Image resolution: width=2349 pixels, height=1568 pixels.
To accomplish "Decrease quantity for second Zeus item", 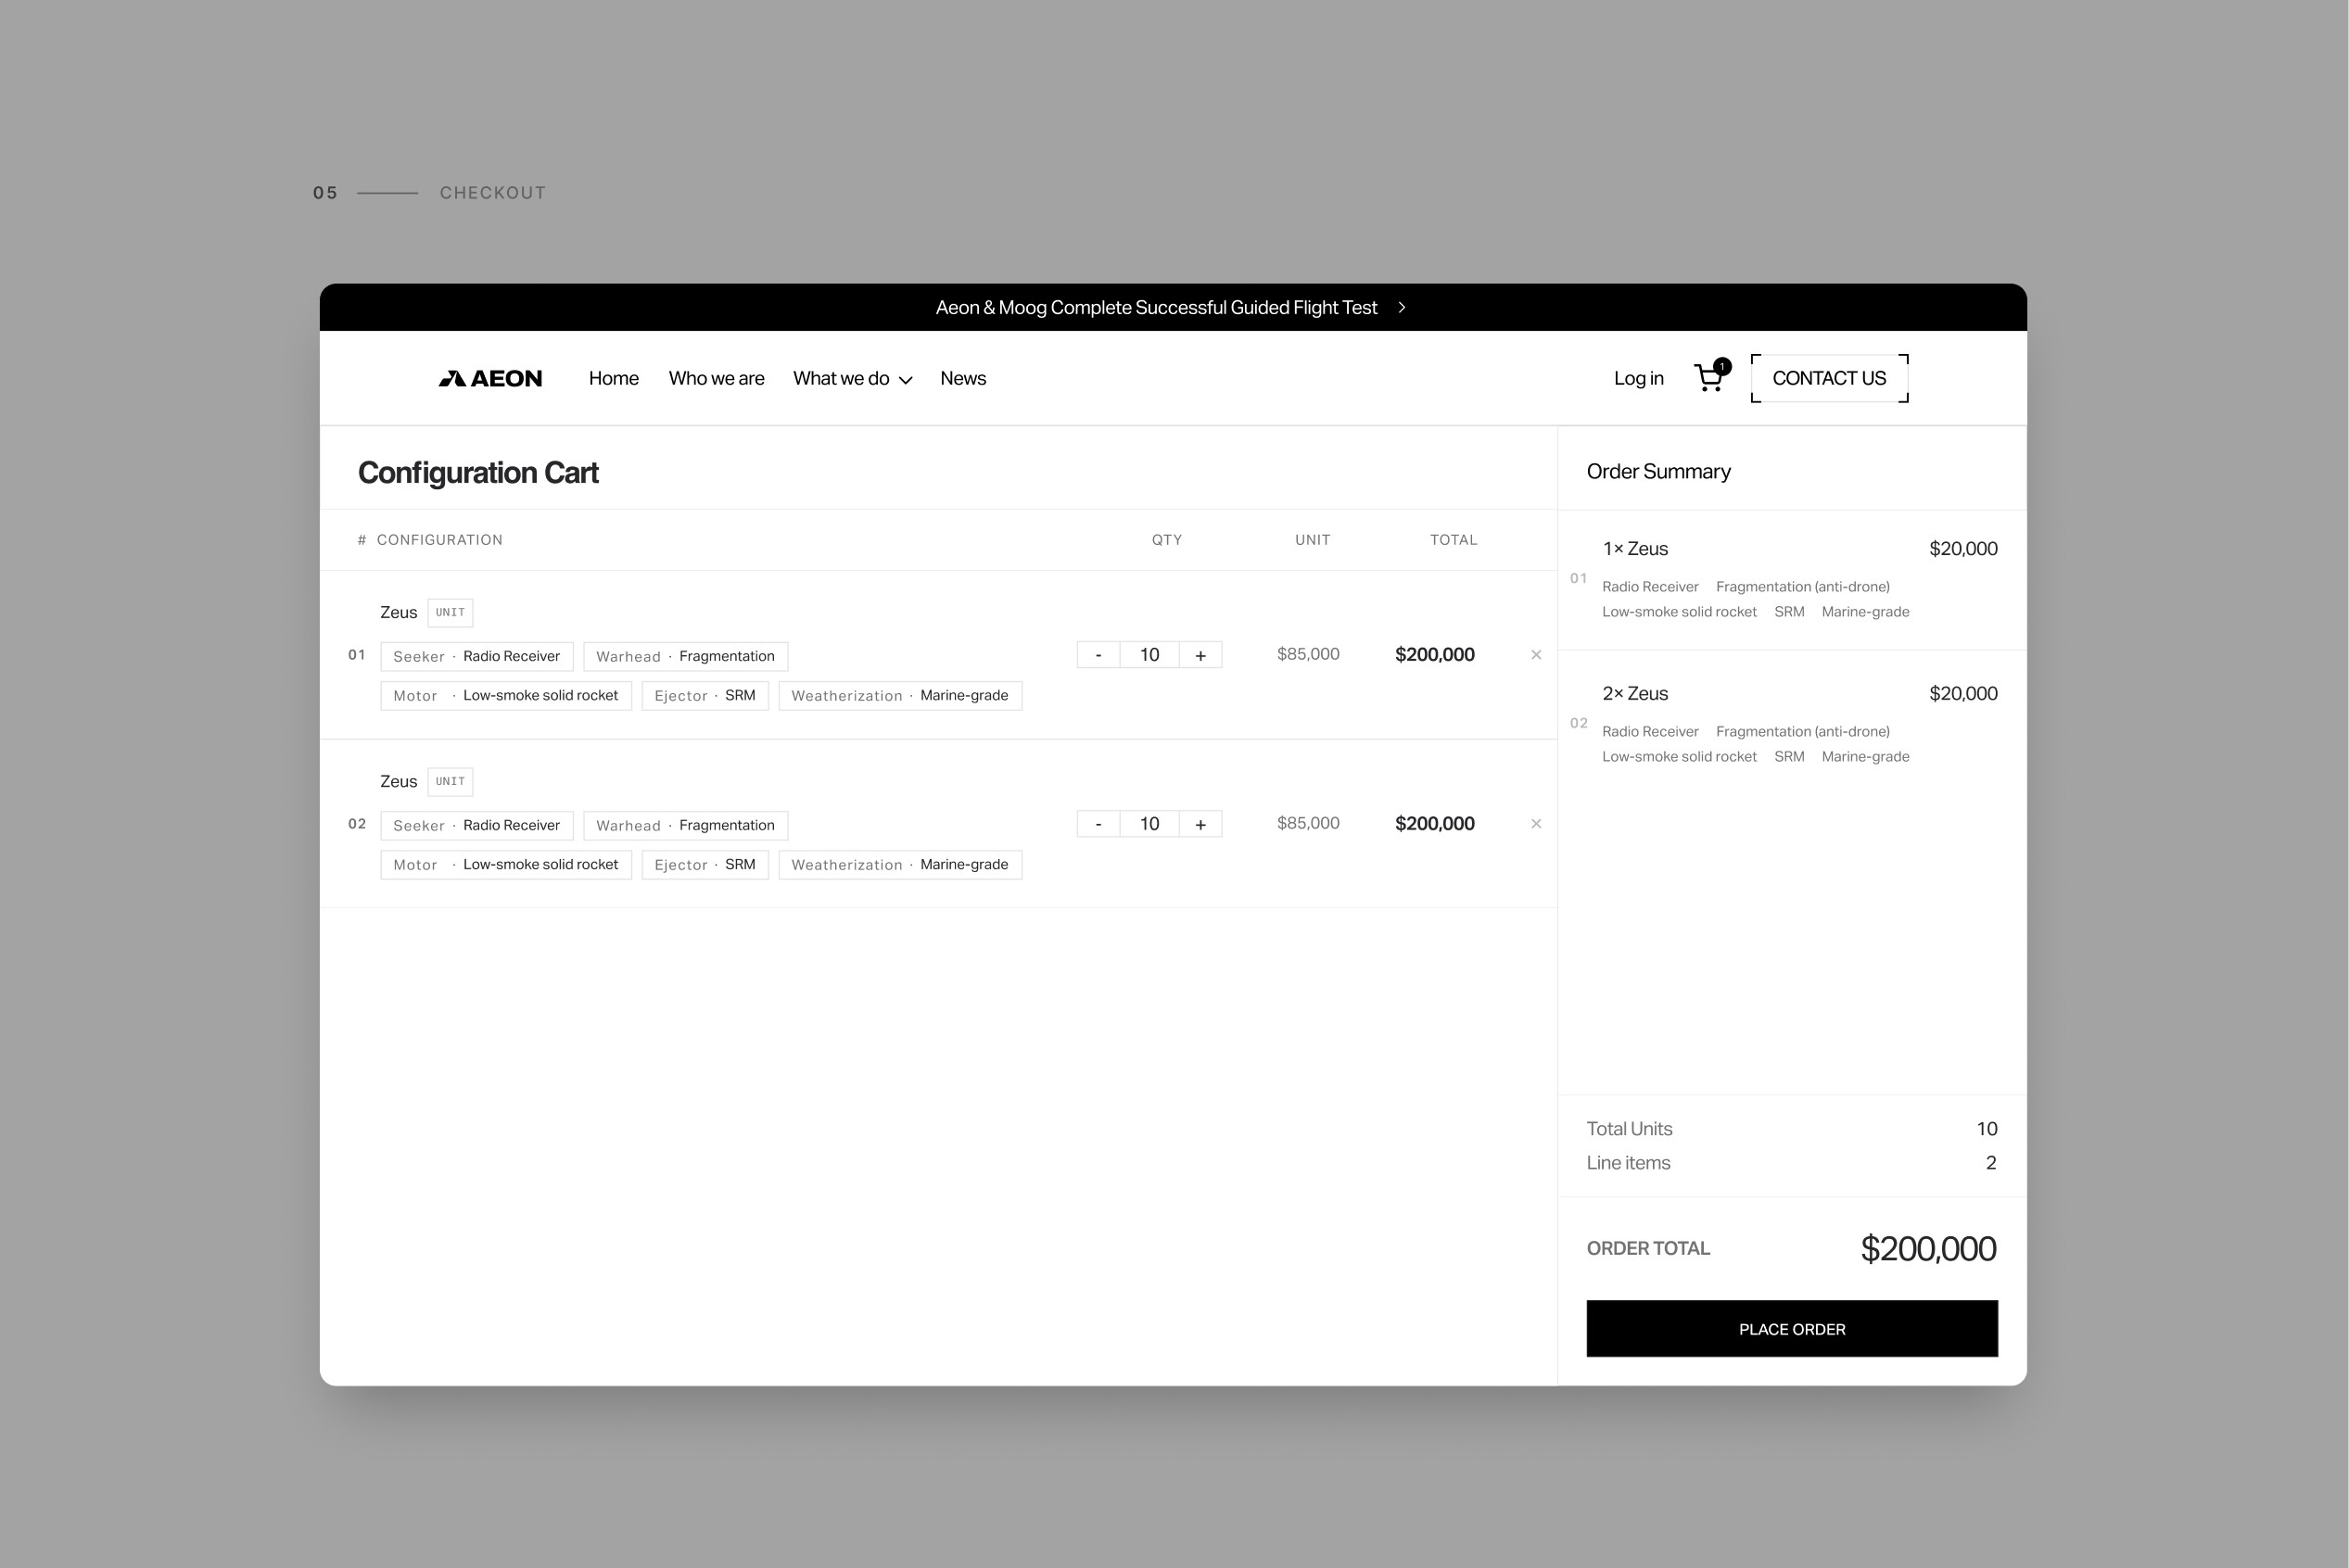I will [1098, 824].
